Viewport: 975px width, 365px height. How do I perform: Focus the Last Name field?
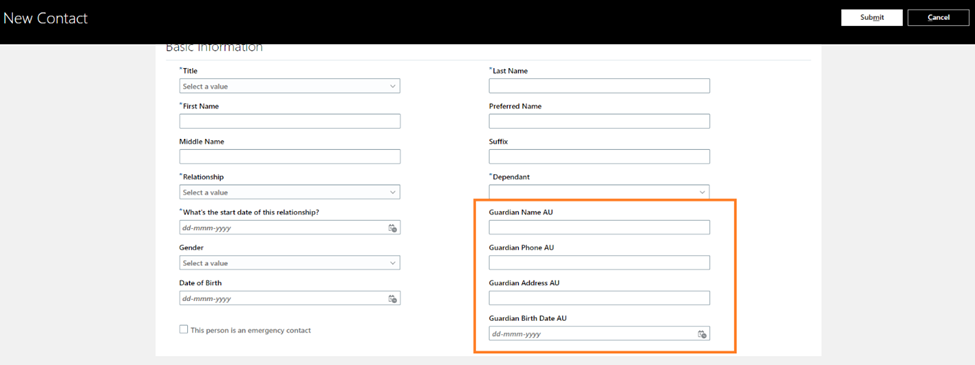[x=599, y=86]
